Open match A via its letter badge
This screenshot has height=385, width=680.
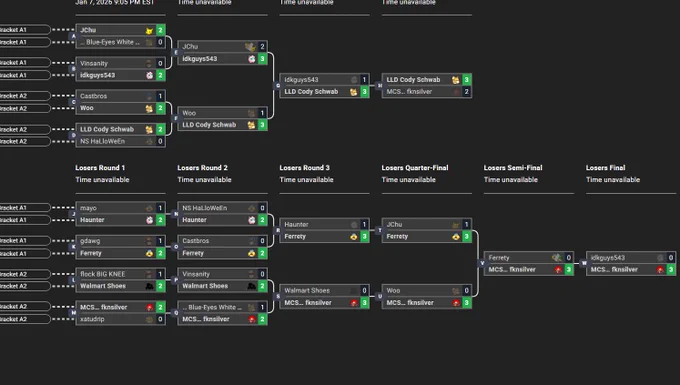[x=74, y=36]
